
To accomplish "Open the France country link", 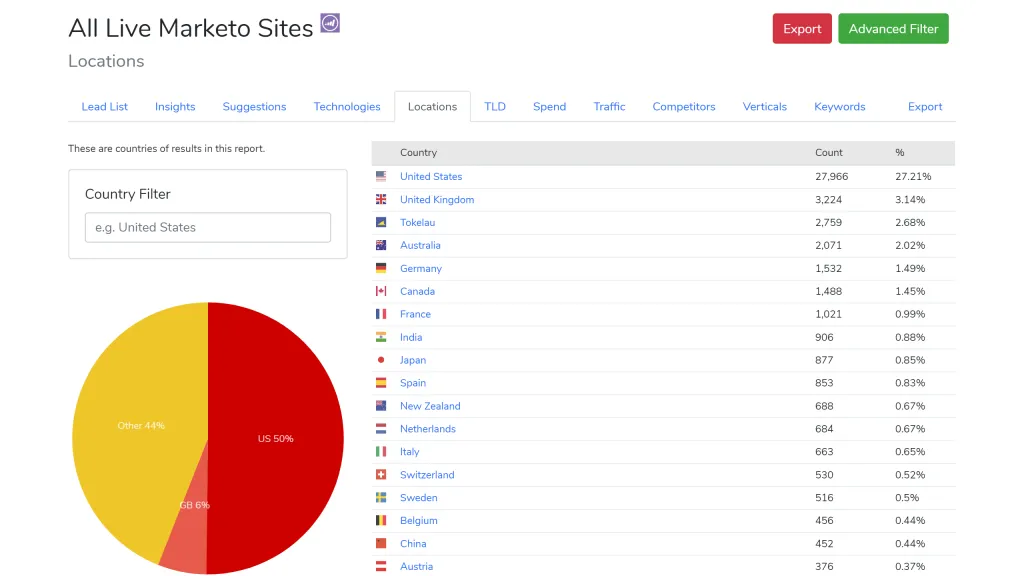I will tap(415, 314).
